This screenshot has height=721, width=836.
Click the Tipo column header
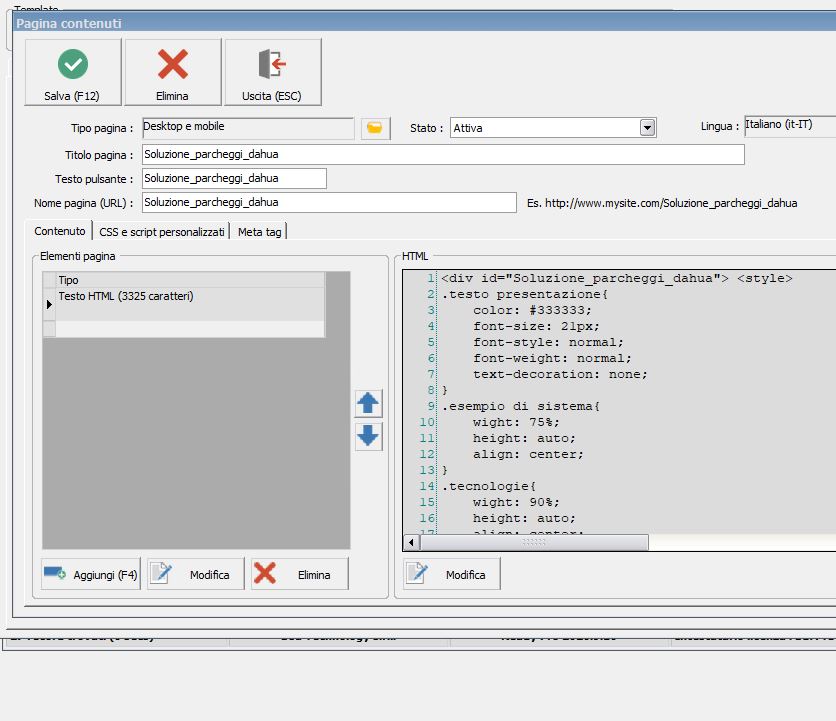[190, 280]
